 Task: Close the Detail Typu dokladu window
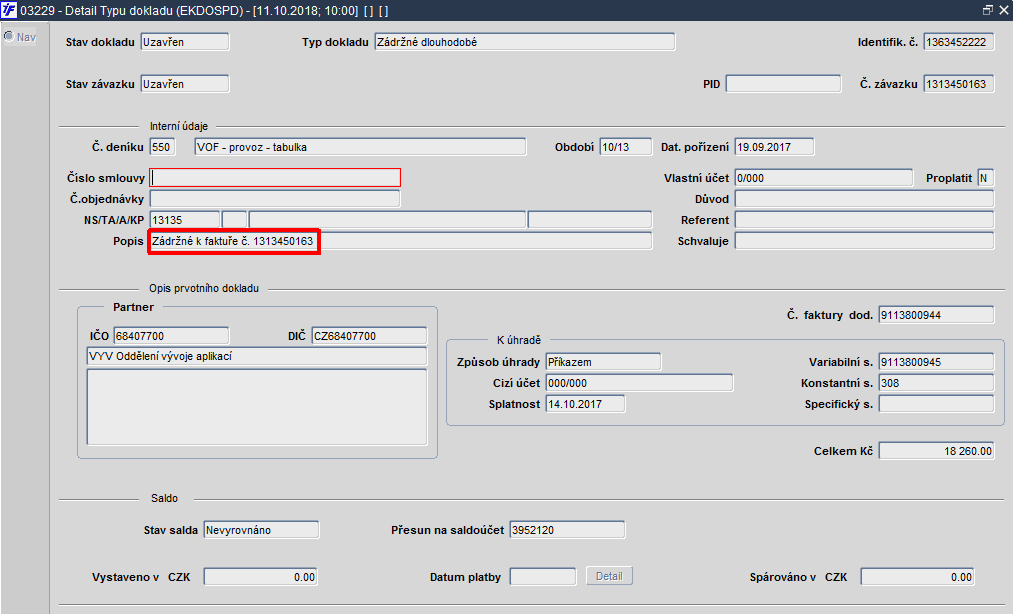[x=1003, y=10]
